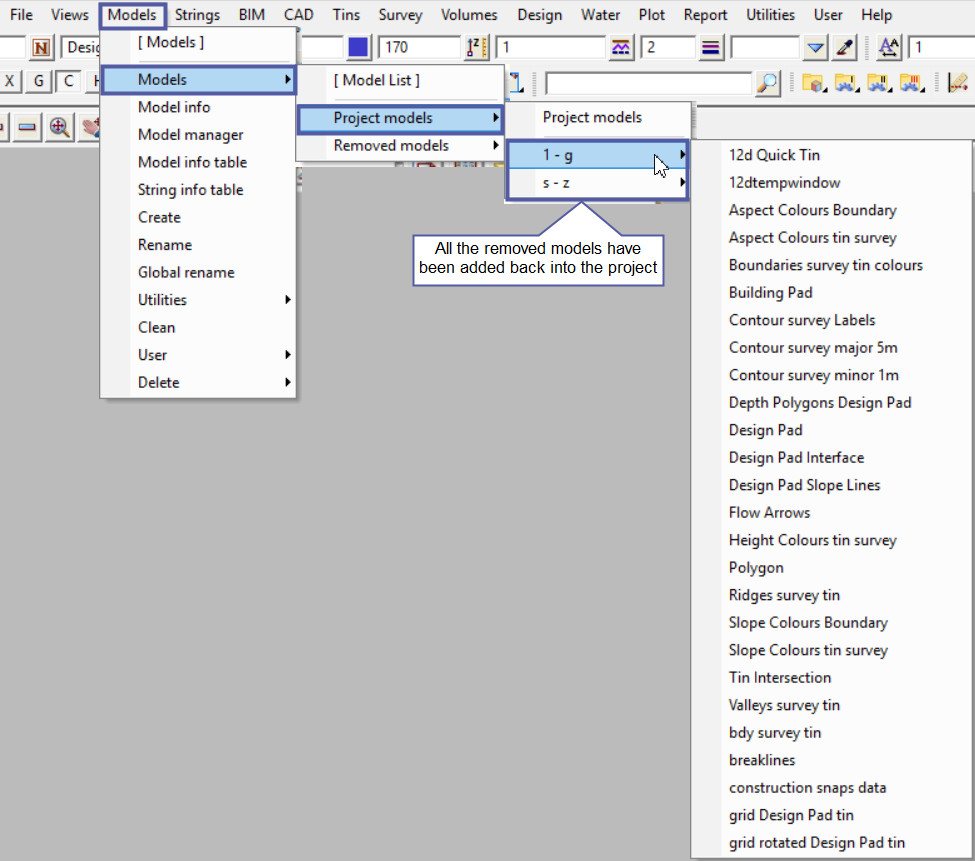
Task: Open the Survey menu
Action: click(x=400, y=14)
